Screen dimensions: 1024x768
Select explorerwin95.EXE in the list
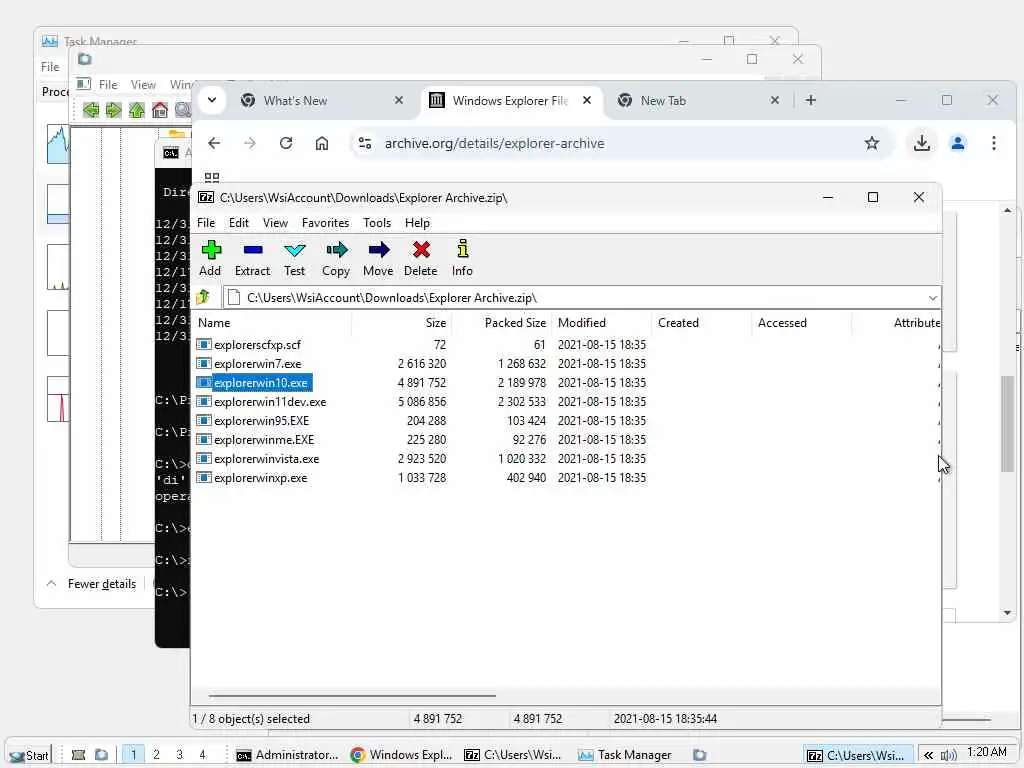(x=261, y=421)
